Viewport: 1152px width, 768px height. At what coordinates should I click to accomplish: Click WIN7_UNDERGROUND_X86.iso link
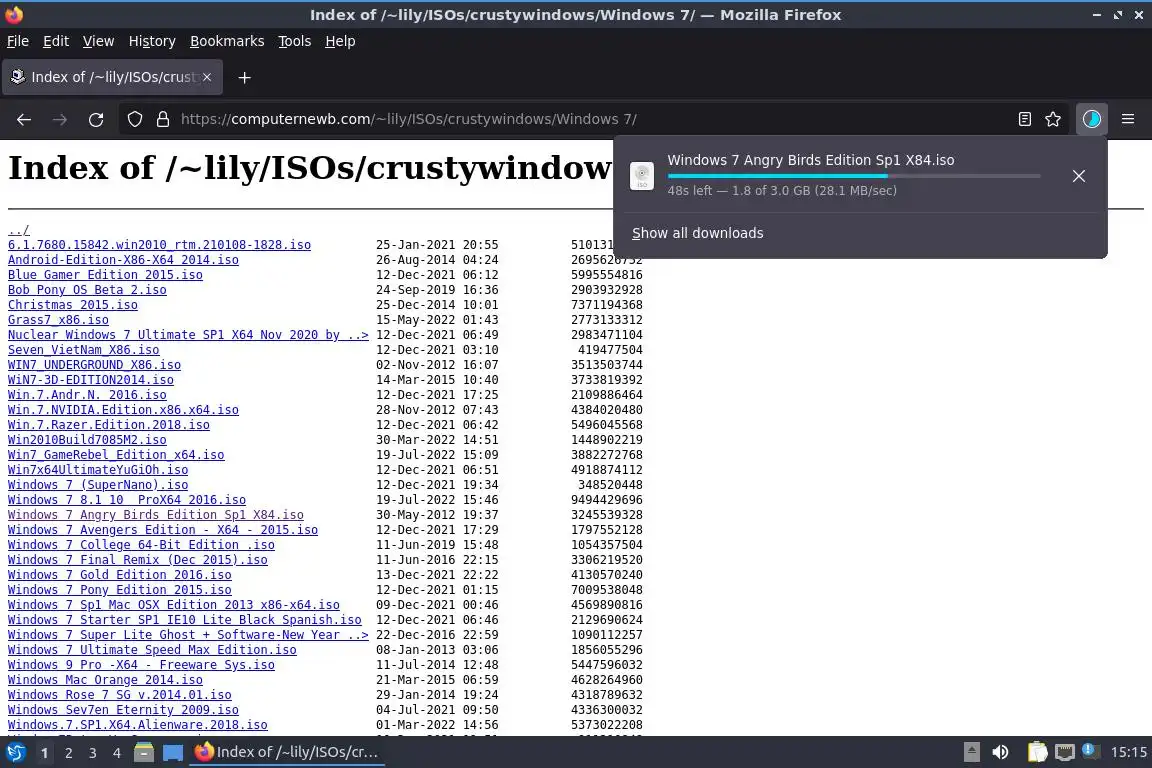pyautogui.click(x=94, y=365)
